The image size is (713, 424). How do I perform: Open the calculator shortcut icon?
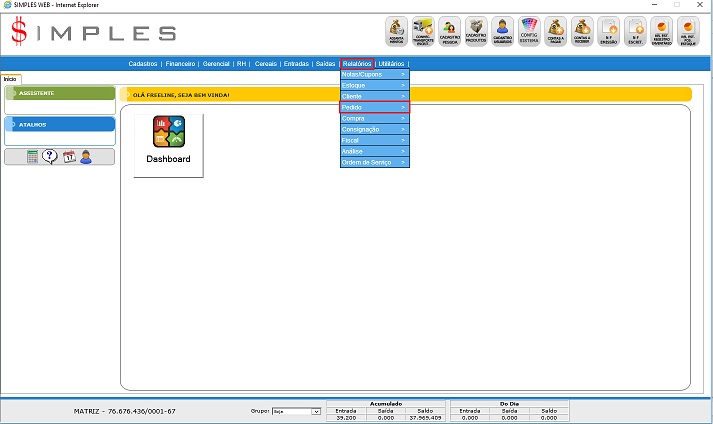pyautogui.click(x=33, y=157)
